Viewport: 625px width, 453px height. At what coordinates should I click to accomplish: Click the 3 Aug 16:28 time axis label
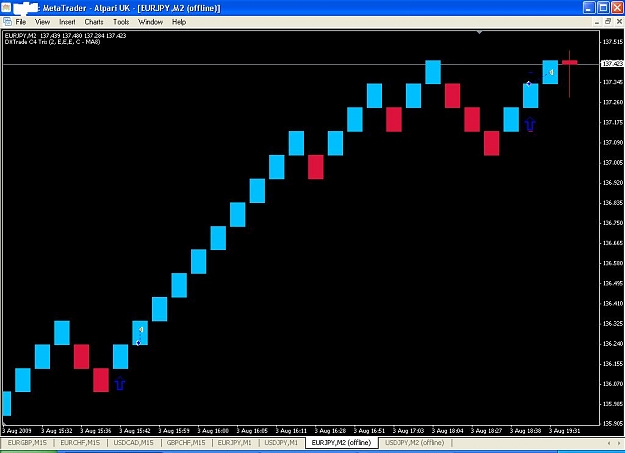pyautogui.click(x=330, y=431)
